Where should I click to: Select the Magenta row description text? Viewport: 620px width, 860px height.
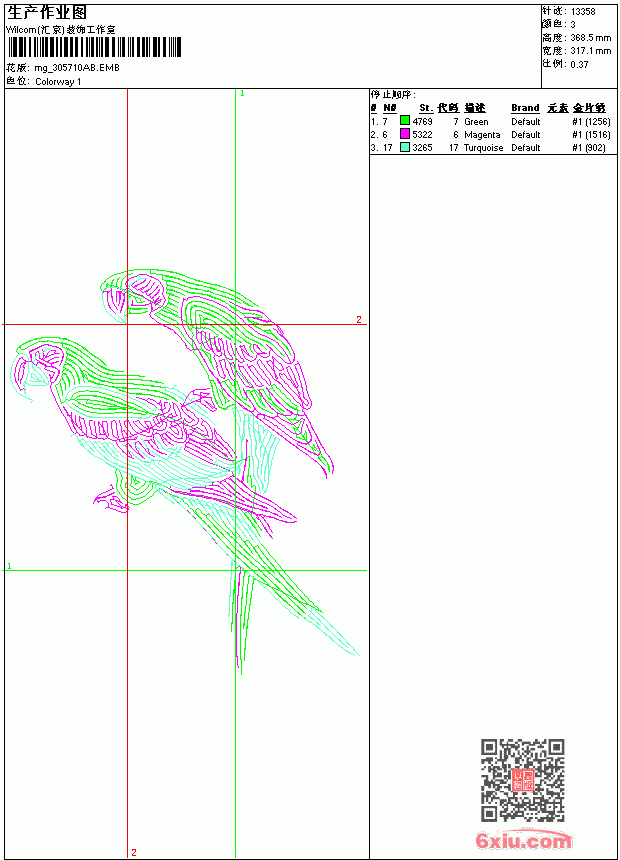482,135
